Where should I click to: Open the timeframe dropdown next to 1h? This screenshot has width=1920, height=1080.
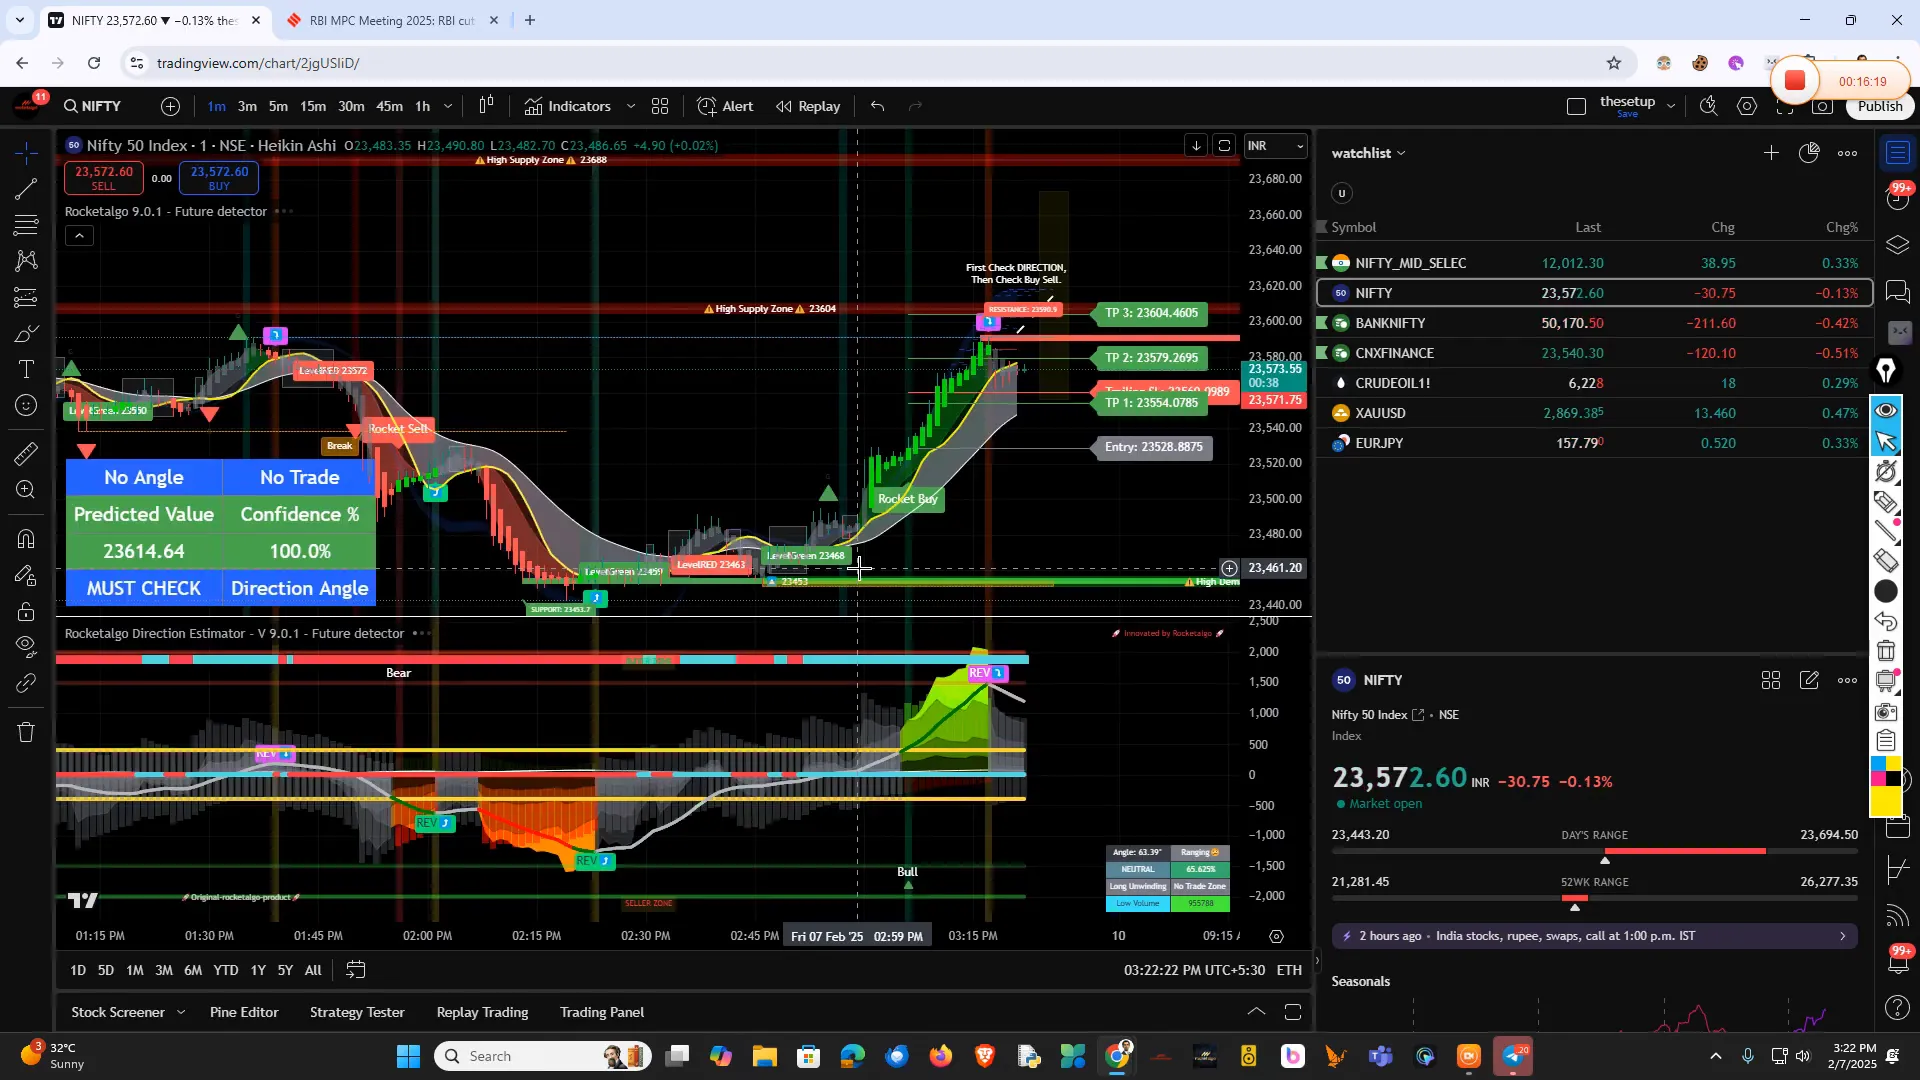tap(448, 106)
